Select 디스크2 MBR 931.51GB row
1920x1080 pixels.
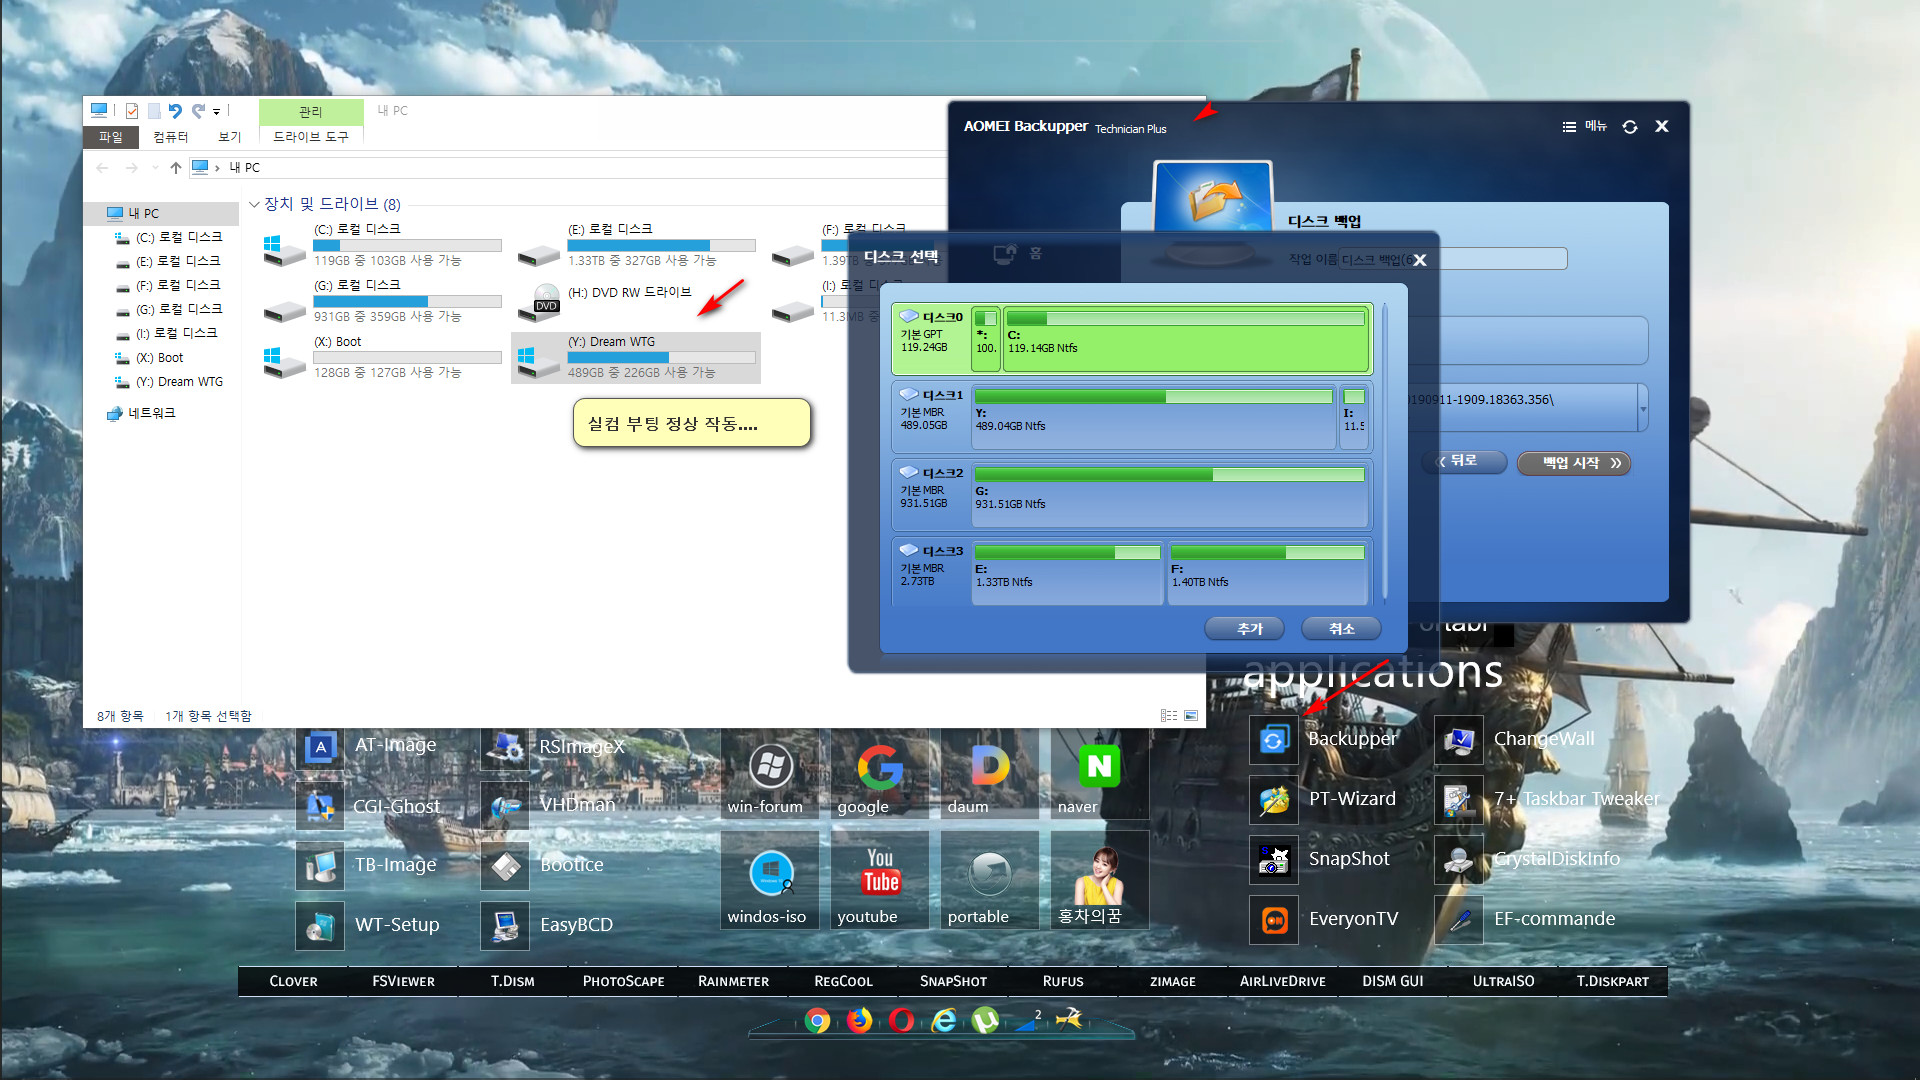pyautogui.click(x=1131, y=496)
